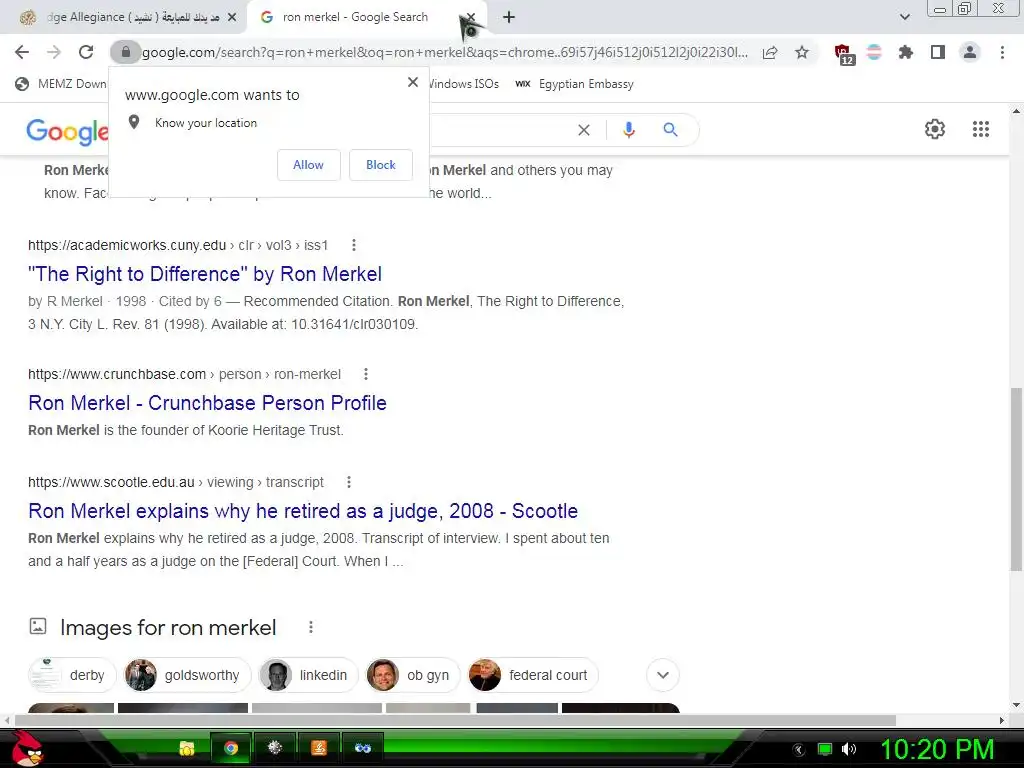Image resolution: width=1024 pixels, height=768 pixels.
Task: Open the striped circle extension icon
Action: tap(874, 52)
